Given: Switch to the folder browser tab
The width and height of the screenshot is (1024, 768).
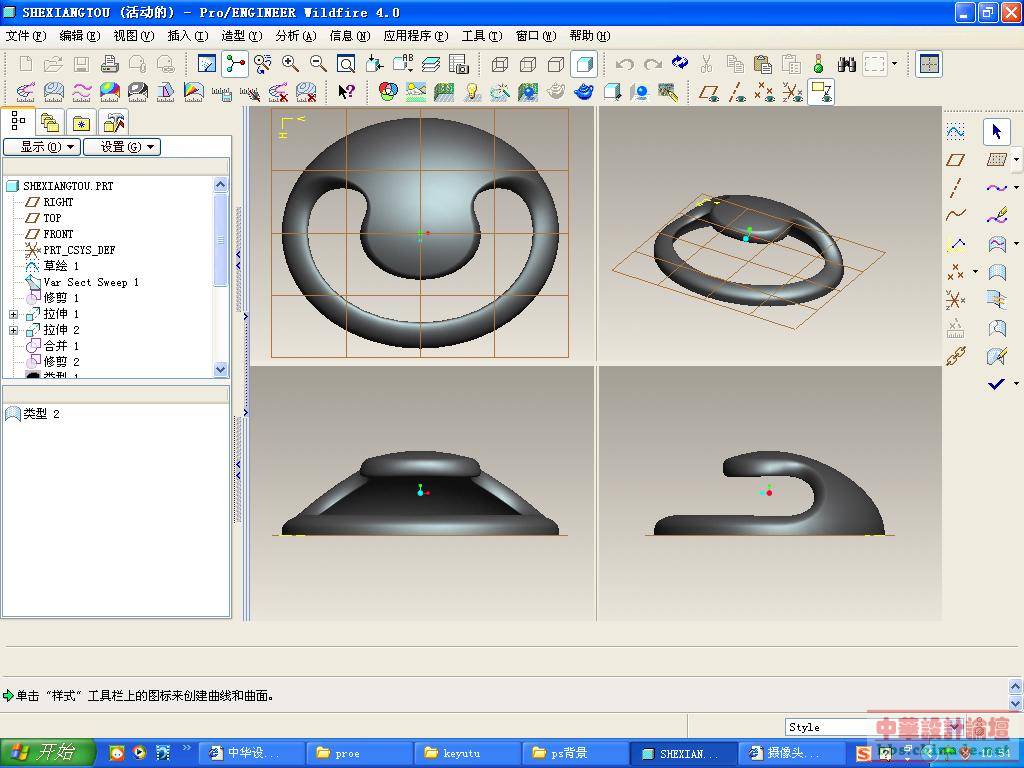Looking at the screenshot, I should (x=49, y=123).
